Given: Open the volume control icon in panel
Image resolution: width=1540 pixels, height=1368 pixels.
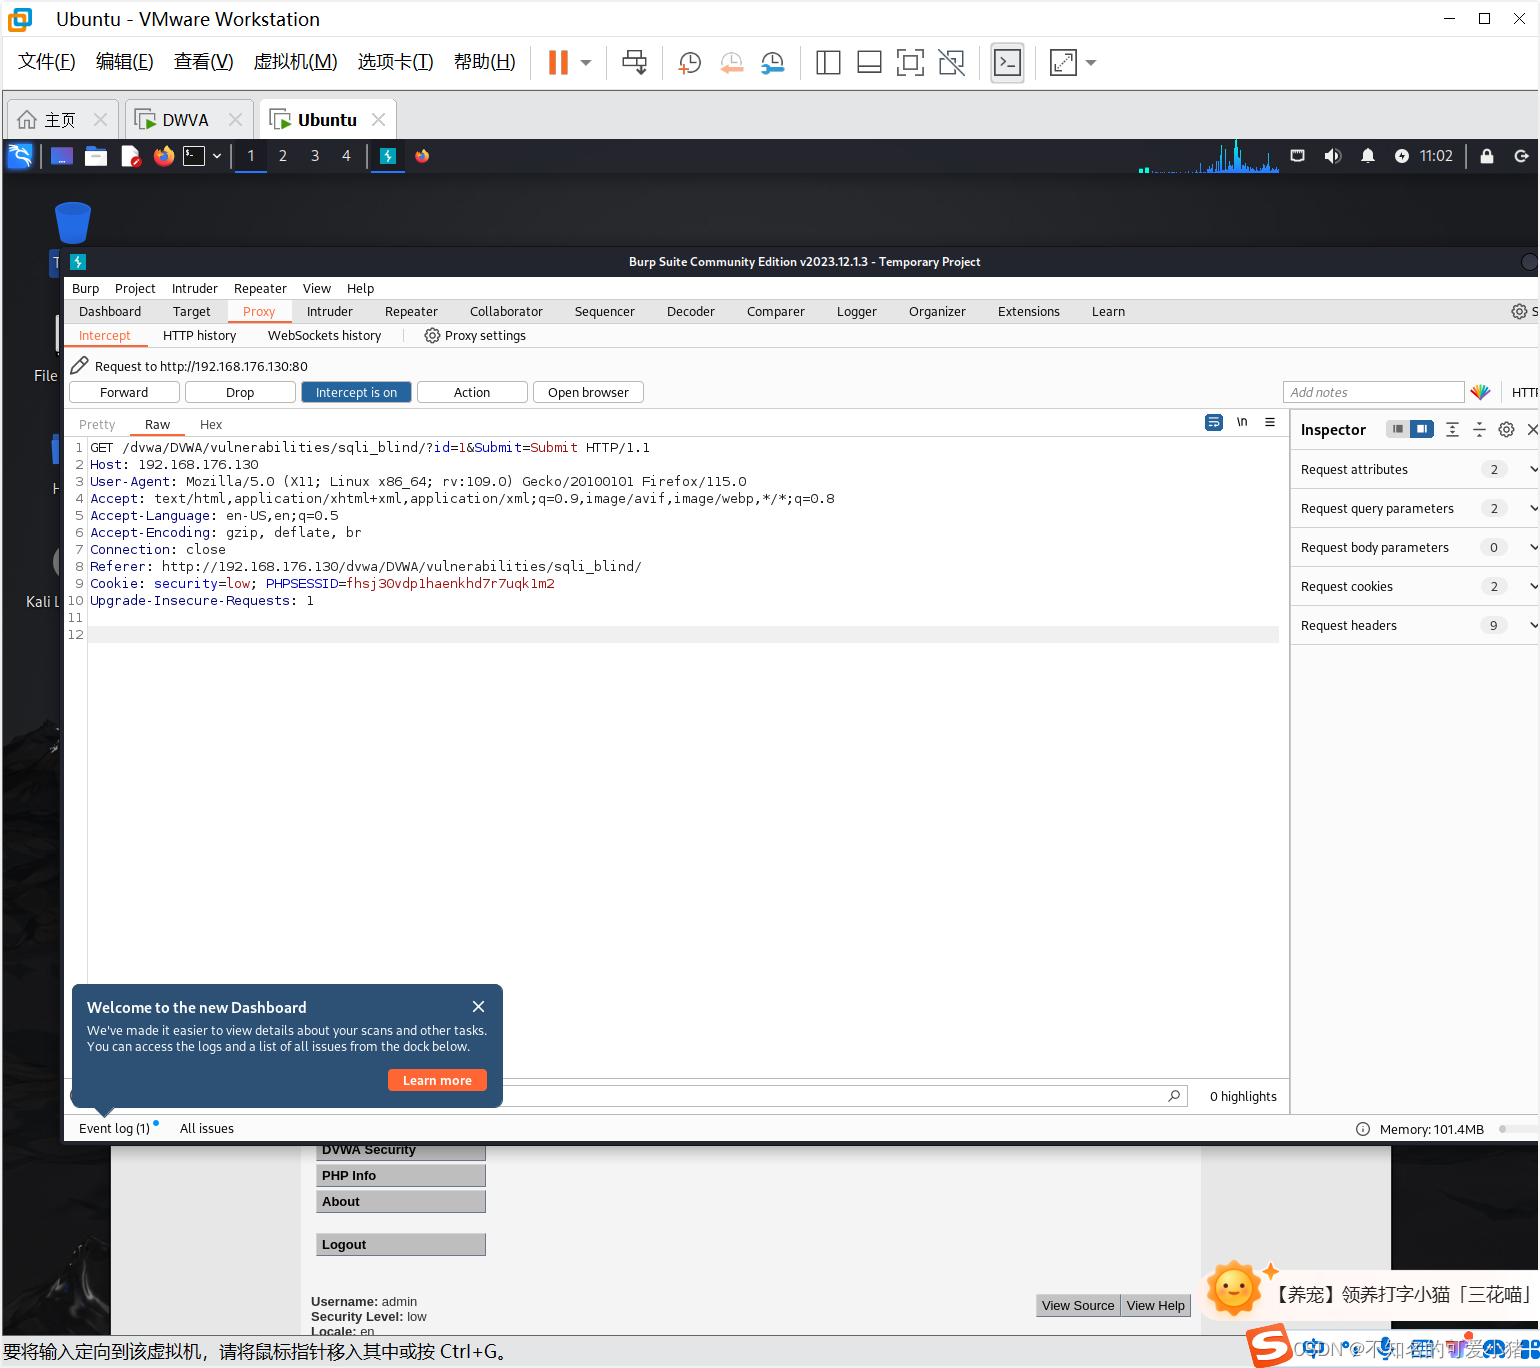Looking at the screenshot, I should [x=1332, y=156].
